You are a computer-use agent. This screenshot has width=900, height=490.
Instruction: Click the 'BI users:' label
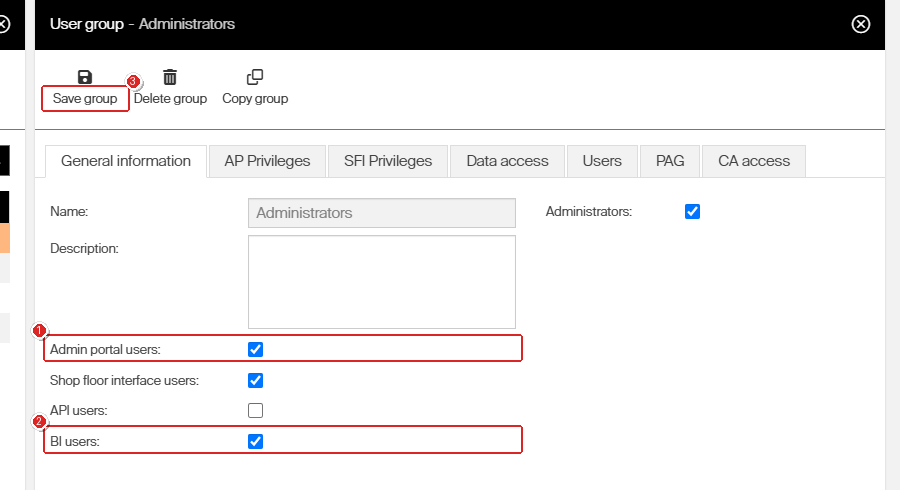(75, 441)
